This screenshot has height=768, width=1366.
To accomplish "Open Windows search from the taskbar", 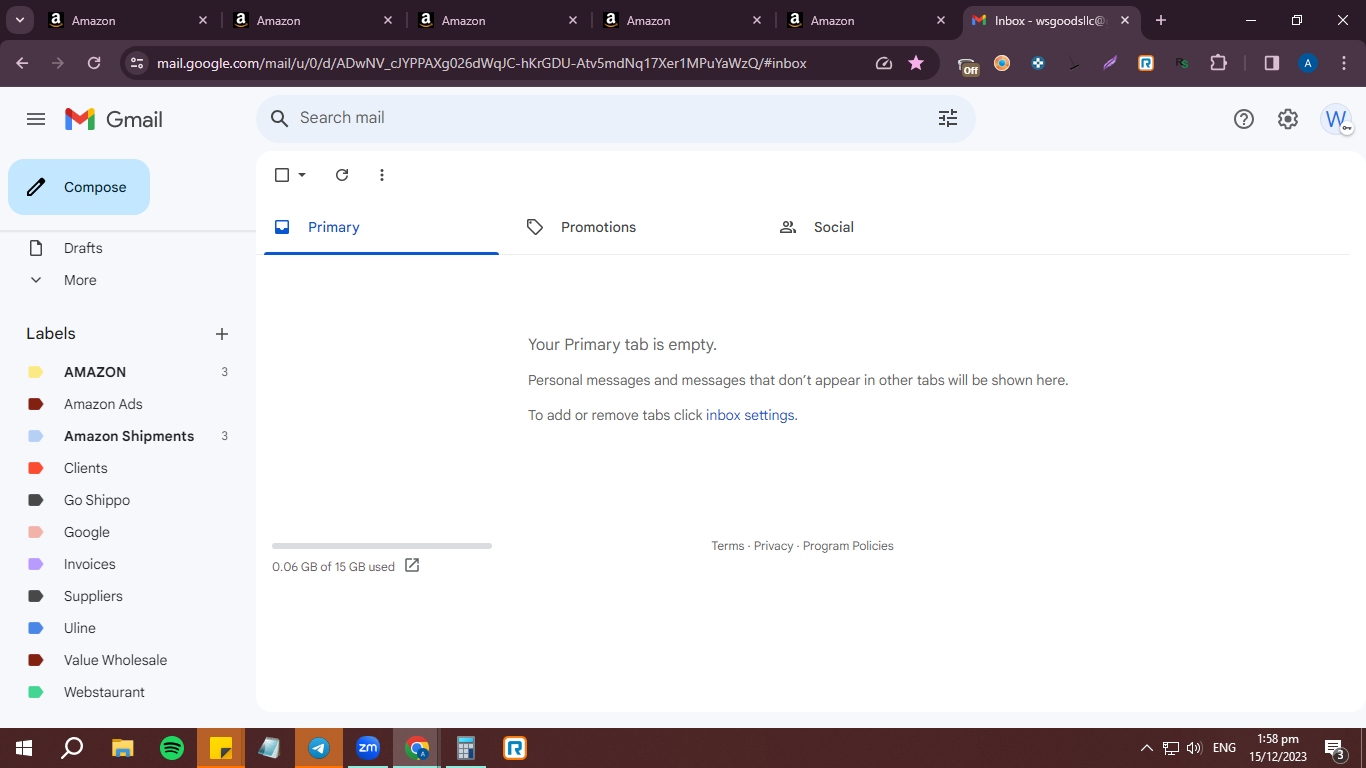I will coord(72,748).
